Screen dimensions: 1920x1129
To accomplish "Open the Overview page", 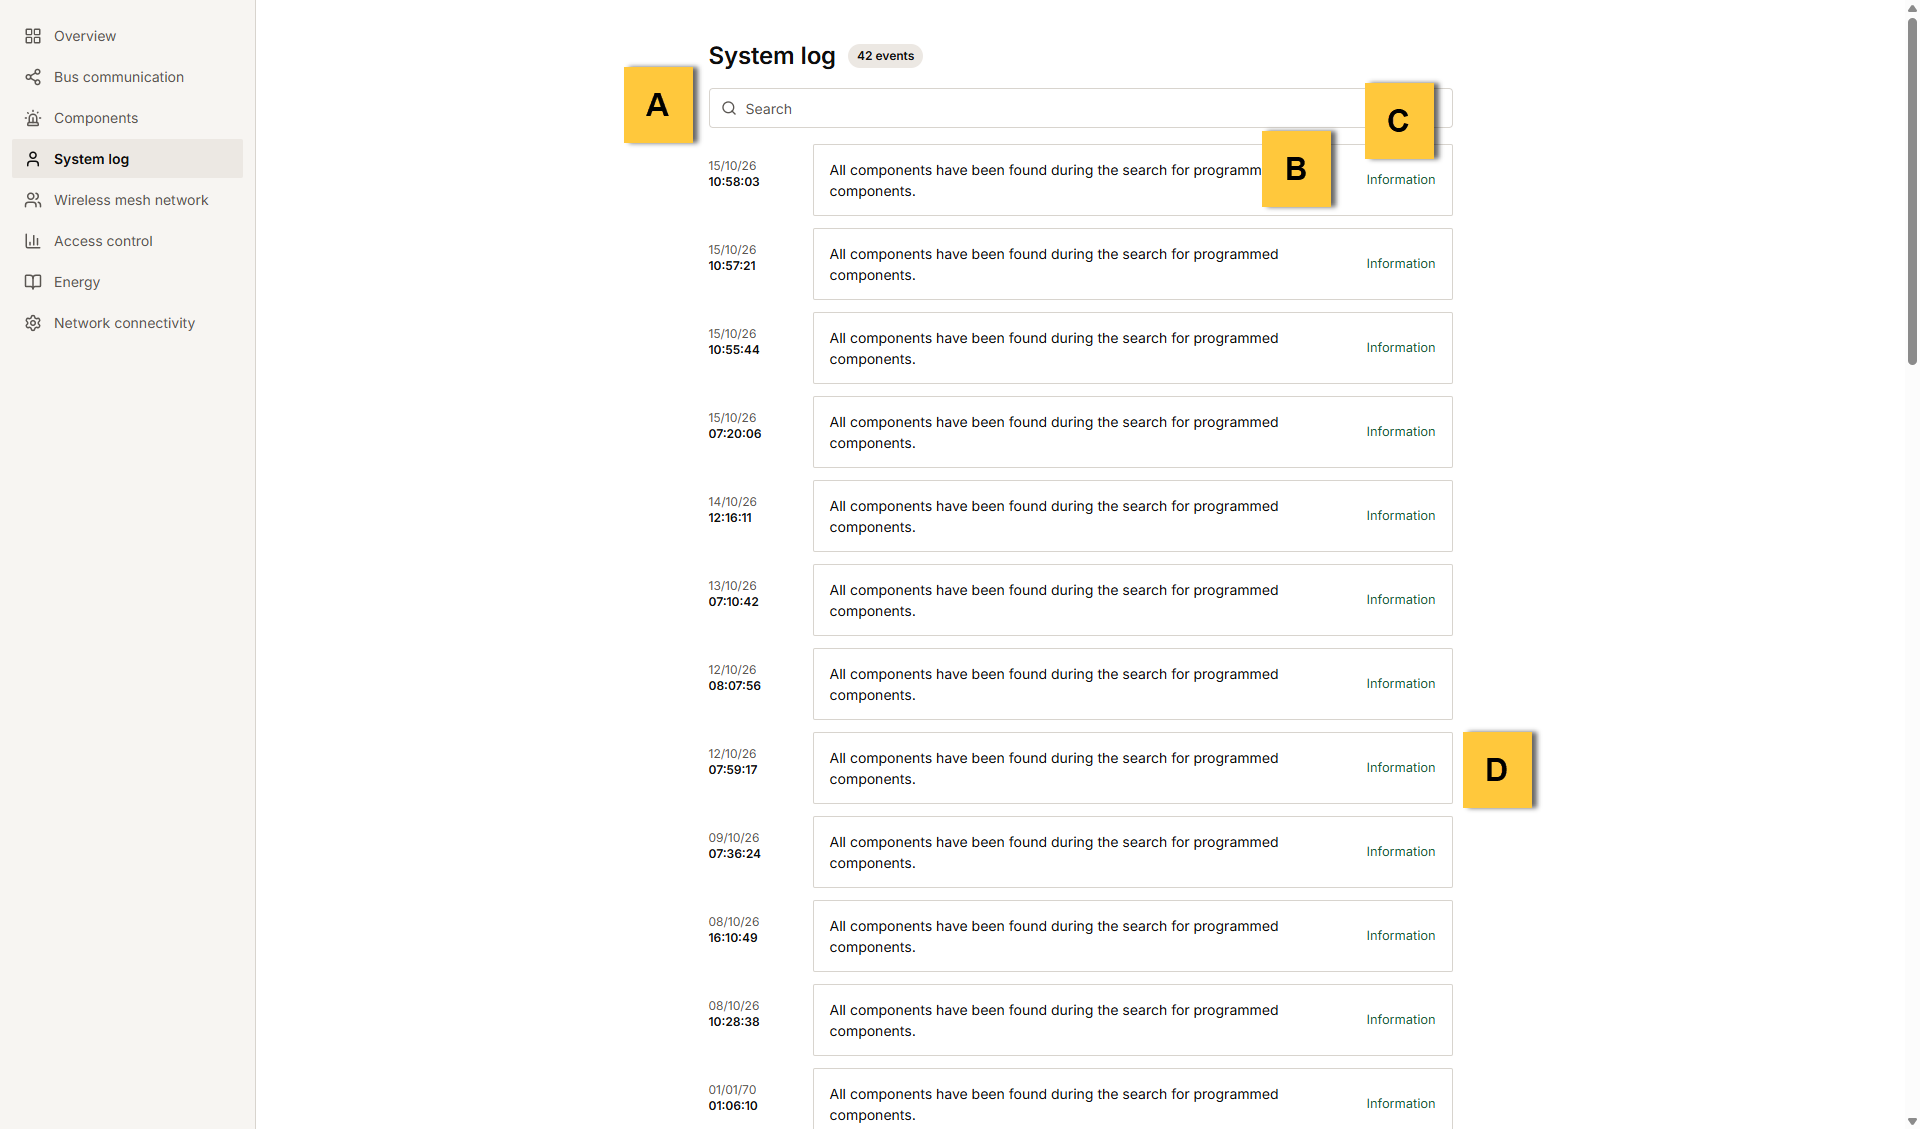I will (127, 36).
